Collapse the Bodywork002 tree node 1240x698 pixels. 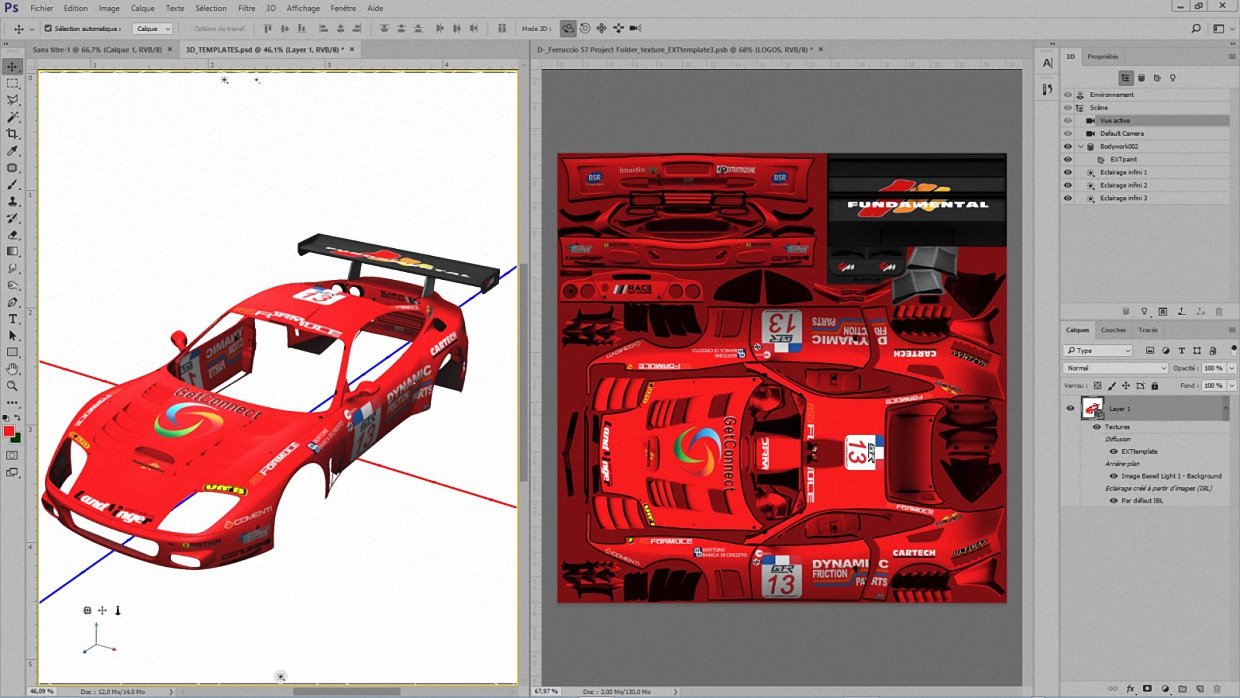[x=1080, y=146]
